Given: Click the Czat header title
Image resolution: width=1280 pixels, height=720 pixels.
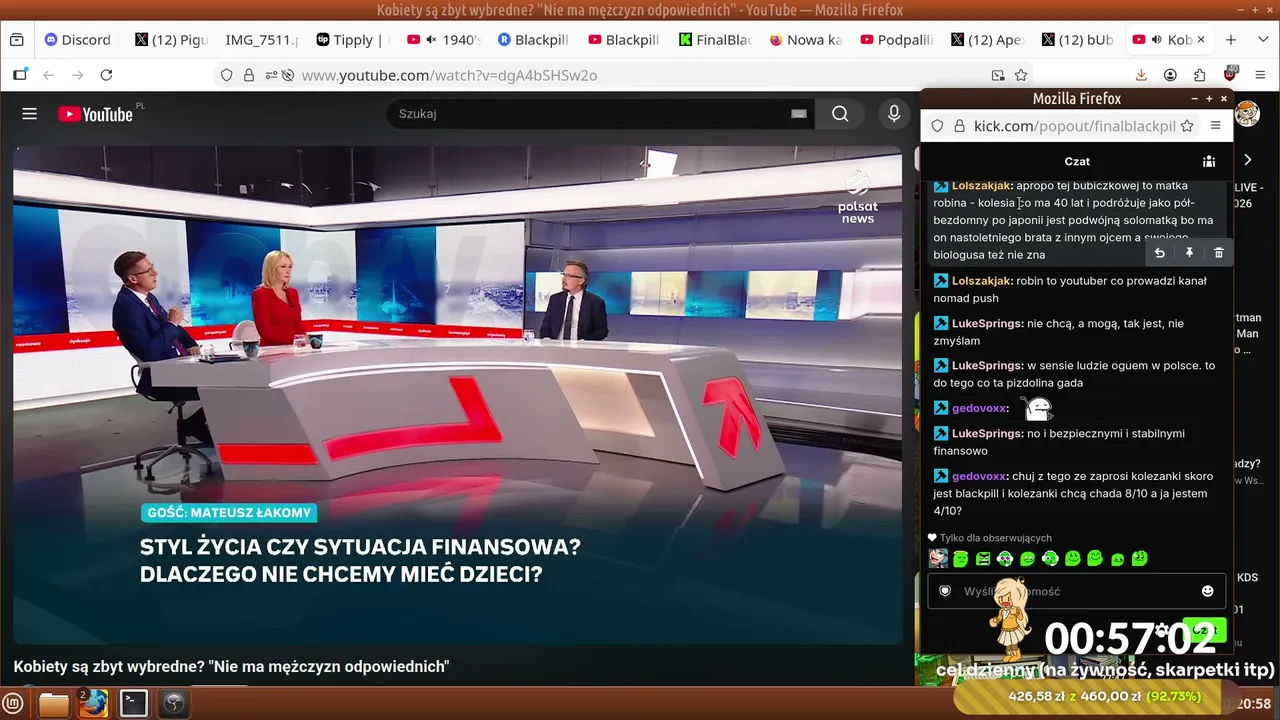Looking at the screenshot, I should coord(1077,161).
